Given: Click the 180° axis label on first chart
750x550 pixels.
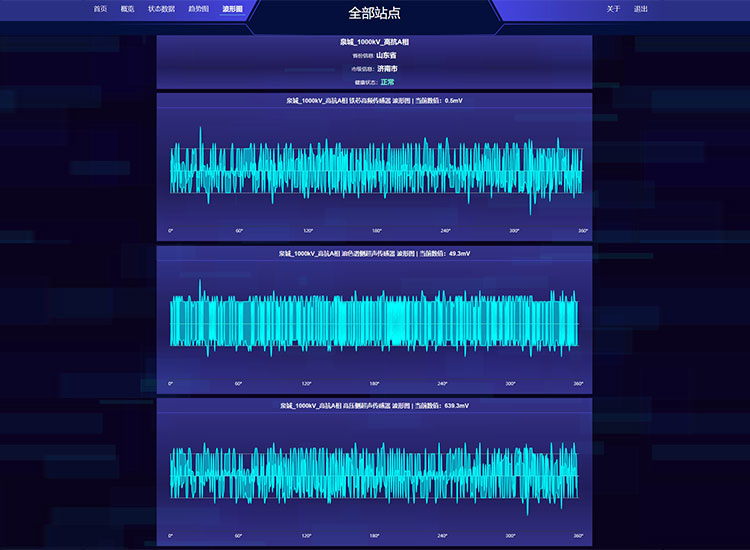Looking at the screenshot, I should [x=376, y=231].
